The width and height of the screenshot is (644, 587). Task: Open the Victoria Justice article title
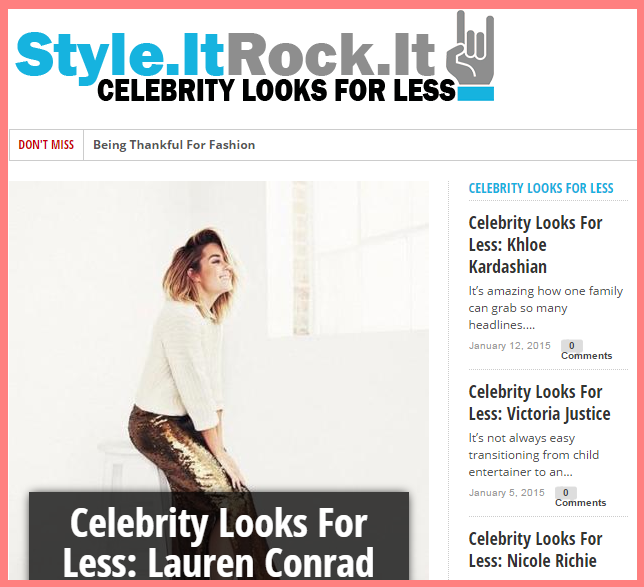pyautogui.click(x=539, y=403)
